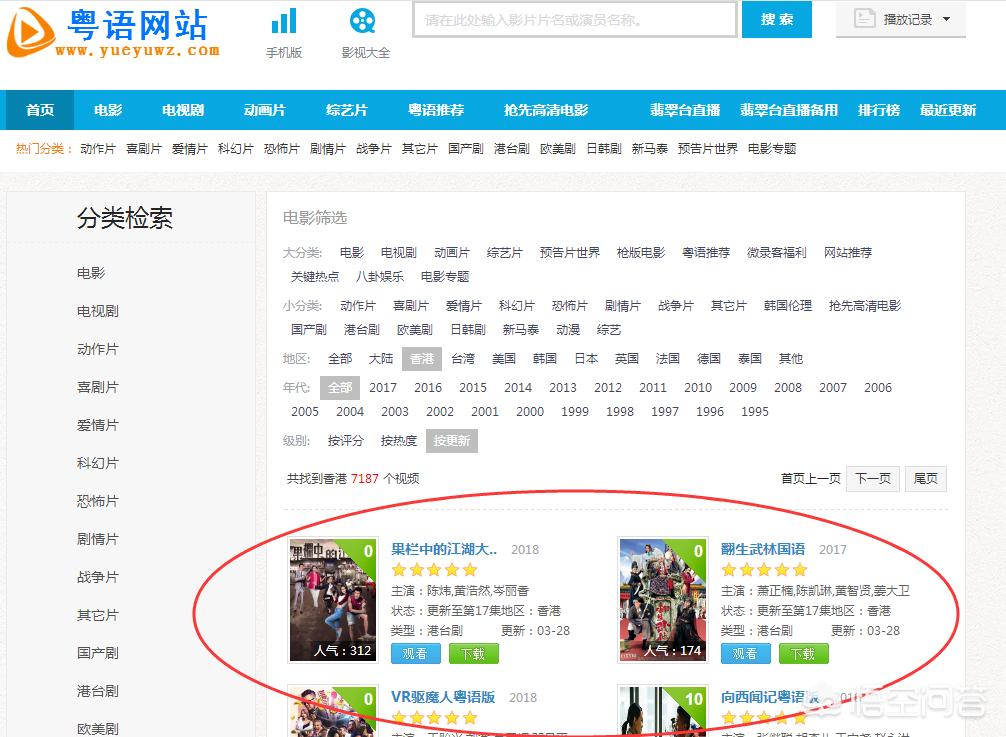Expand the 播放记录 dropdown
This screenshot has height=737, width=1006.
[900, 20]
